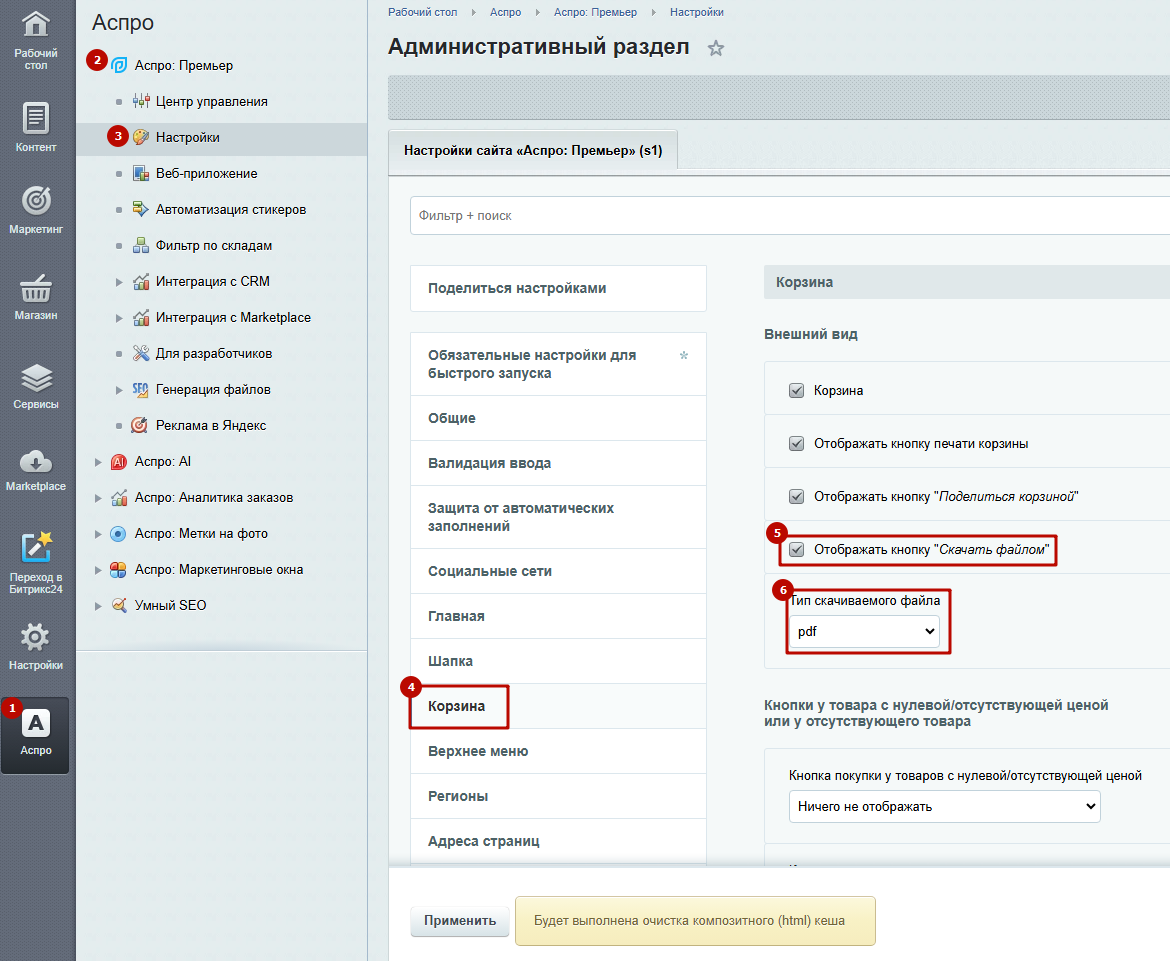Expand Аспро: Маркетинговые окна node
The width and height of the screenshot is (1170, 961).
pyautogui.click(x=98, y=569)
